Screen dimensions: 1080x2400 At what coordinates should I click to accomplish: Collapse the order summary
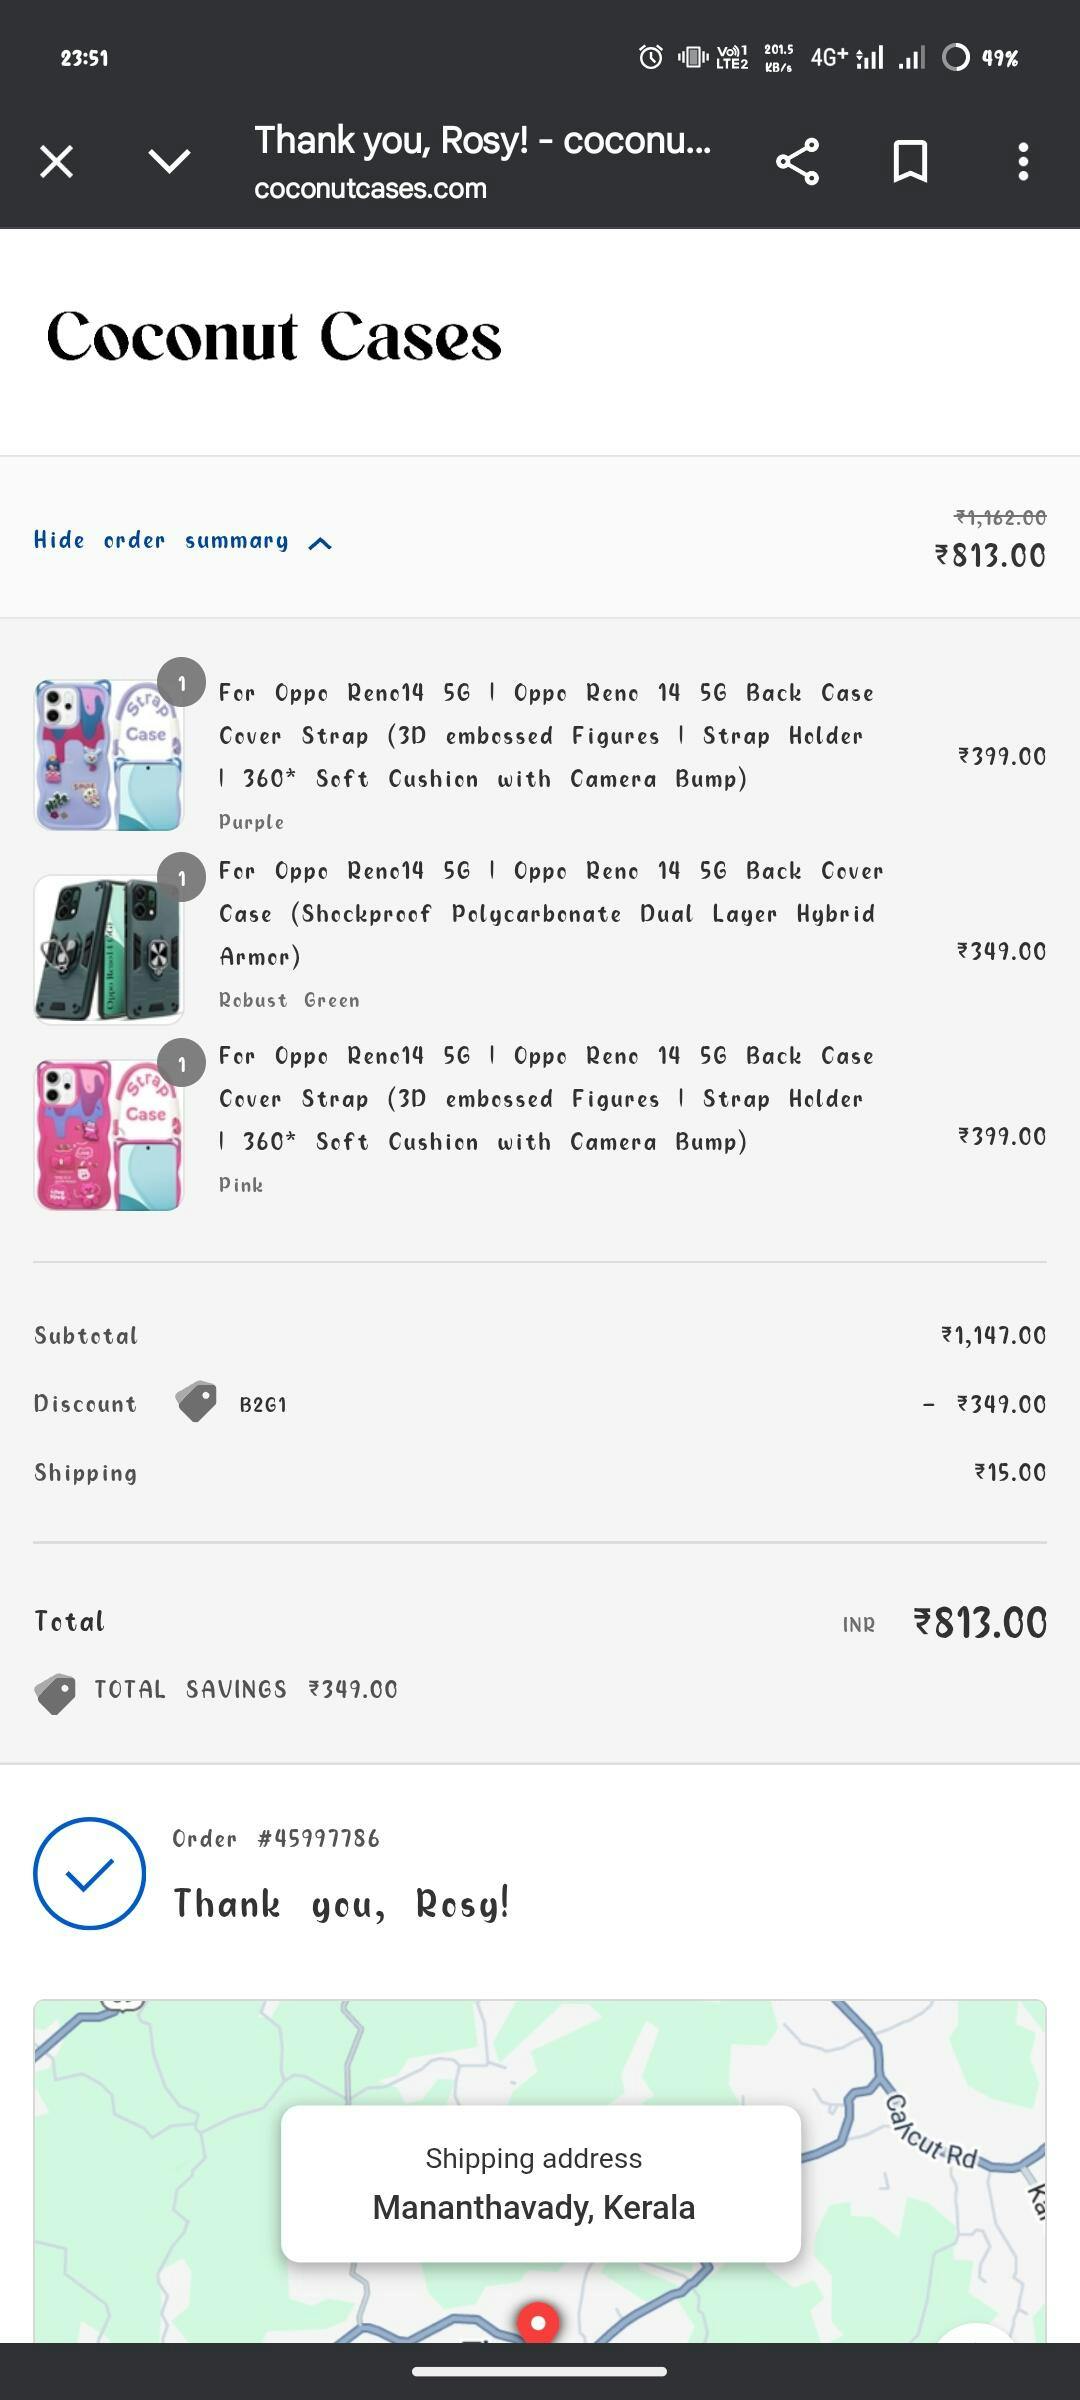tap(161, 541)
